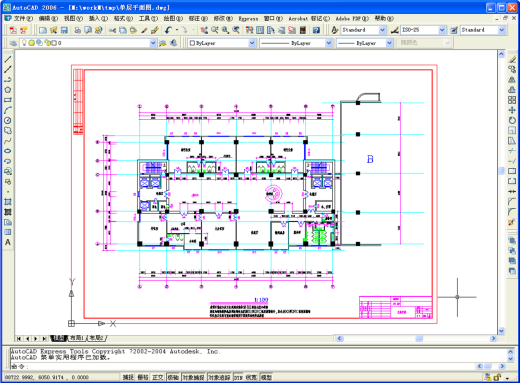Open the layer list dropdown showing layer 0
The image size is (520, 383).
point(88,43)
